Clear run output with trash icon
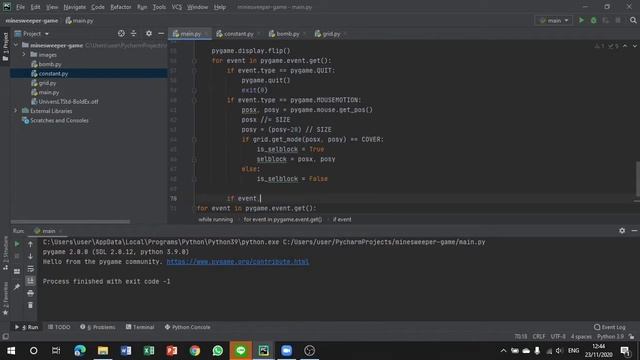 [30, 305]
